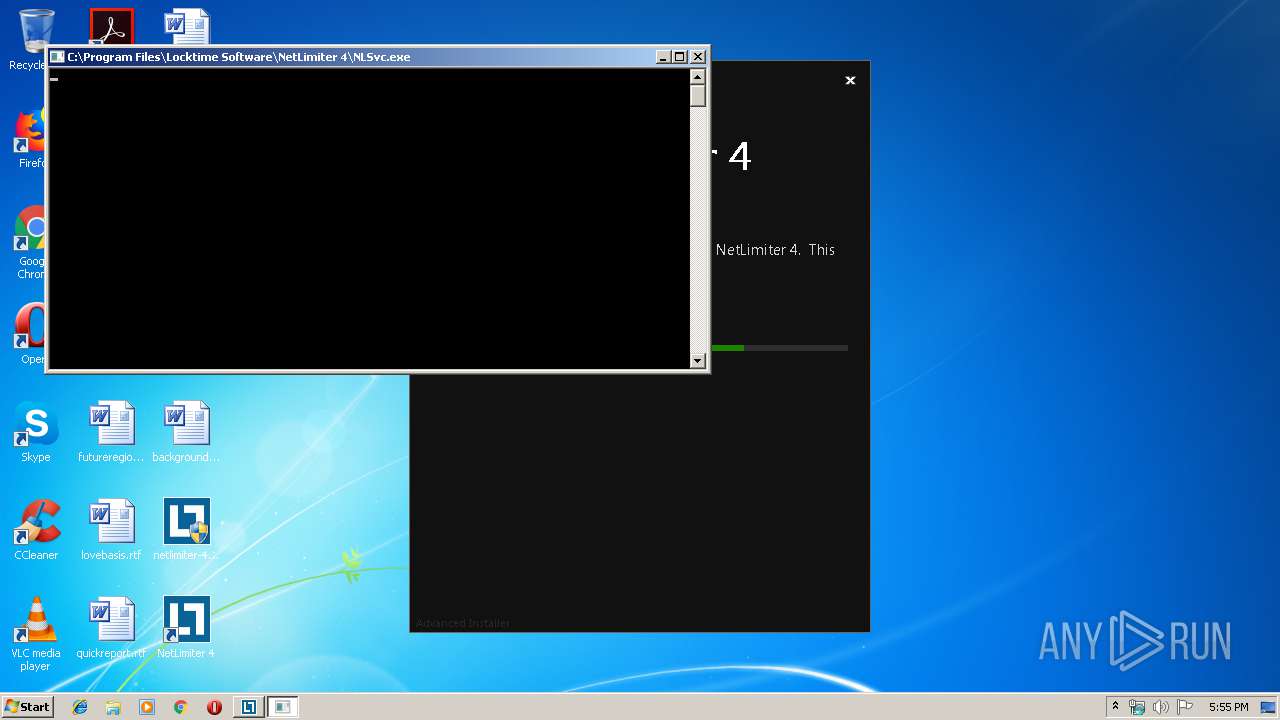Open the volume tray icon
The image size is (1280, 720).
[x=1161, y=707]
